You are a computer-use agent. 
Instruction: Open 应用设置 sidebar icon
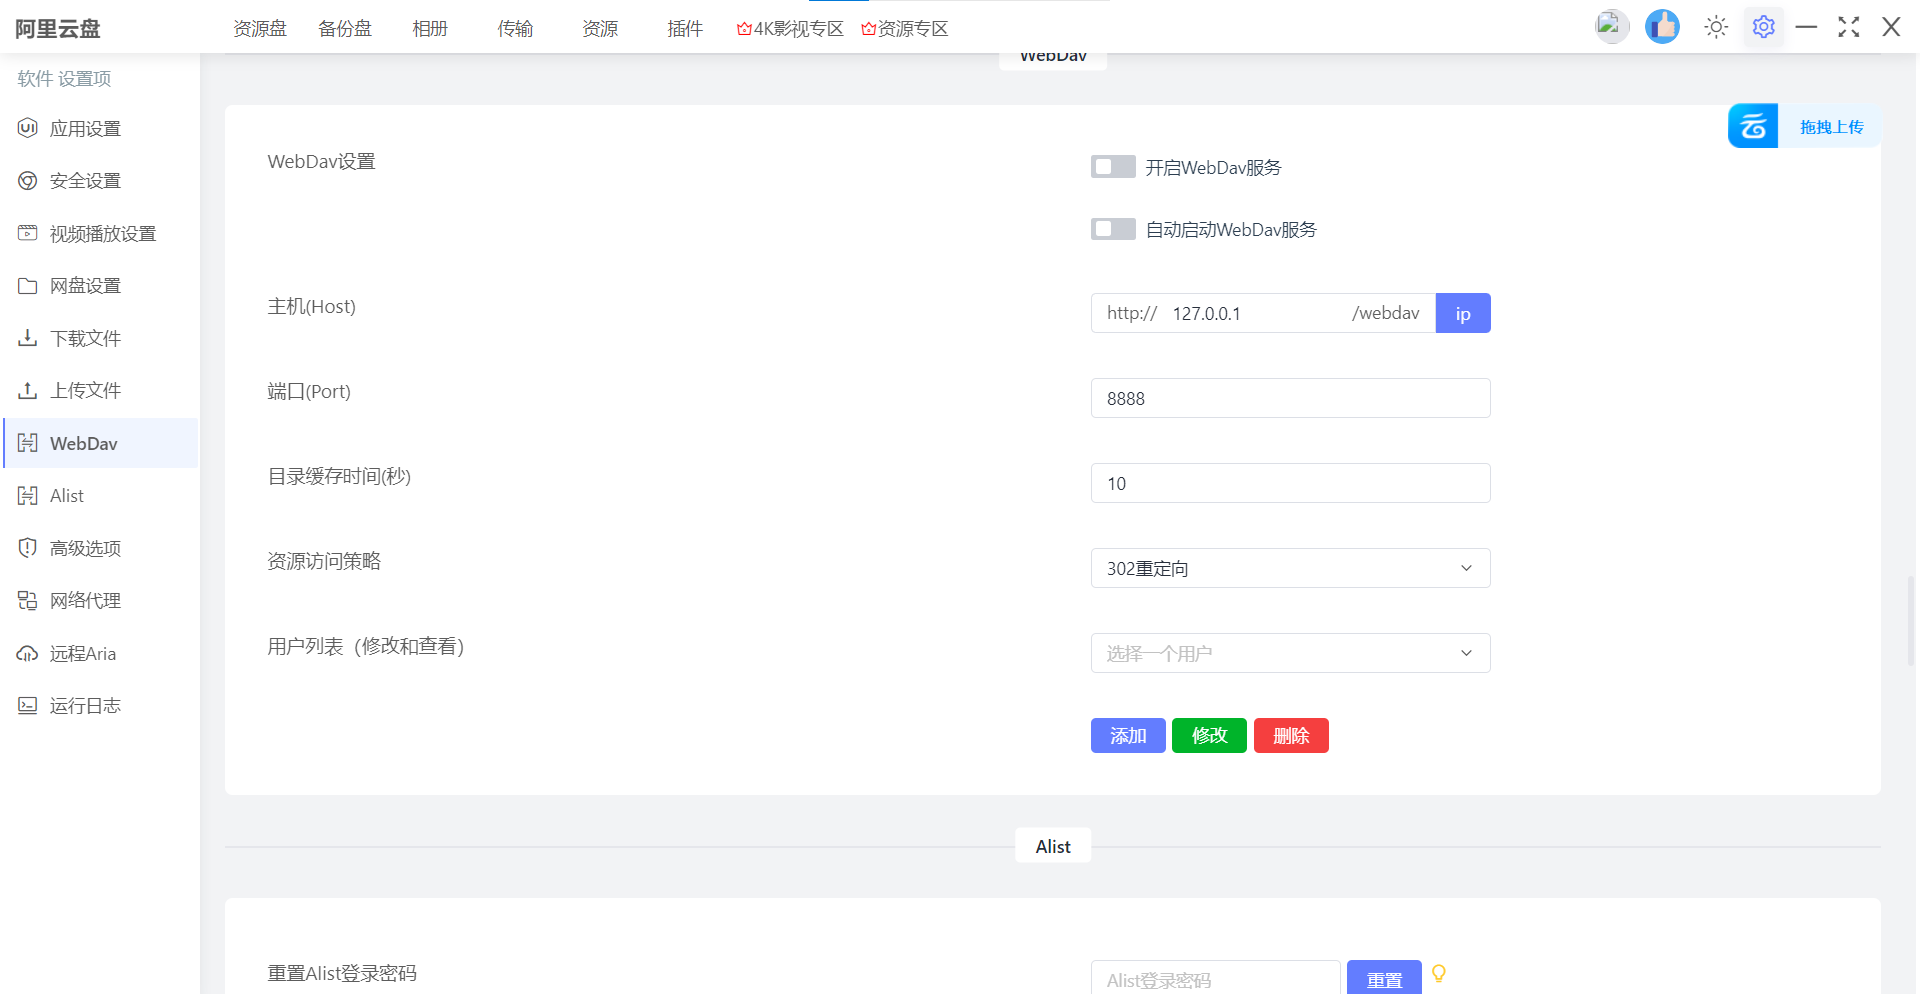tap(28, 128)
